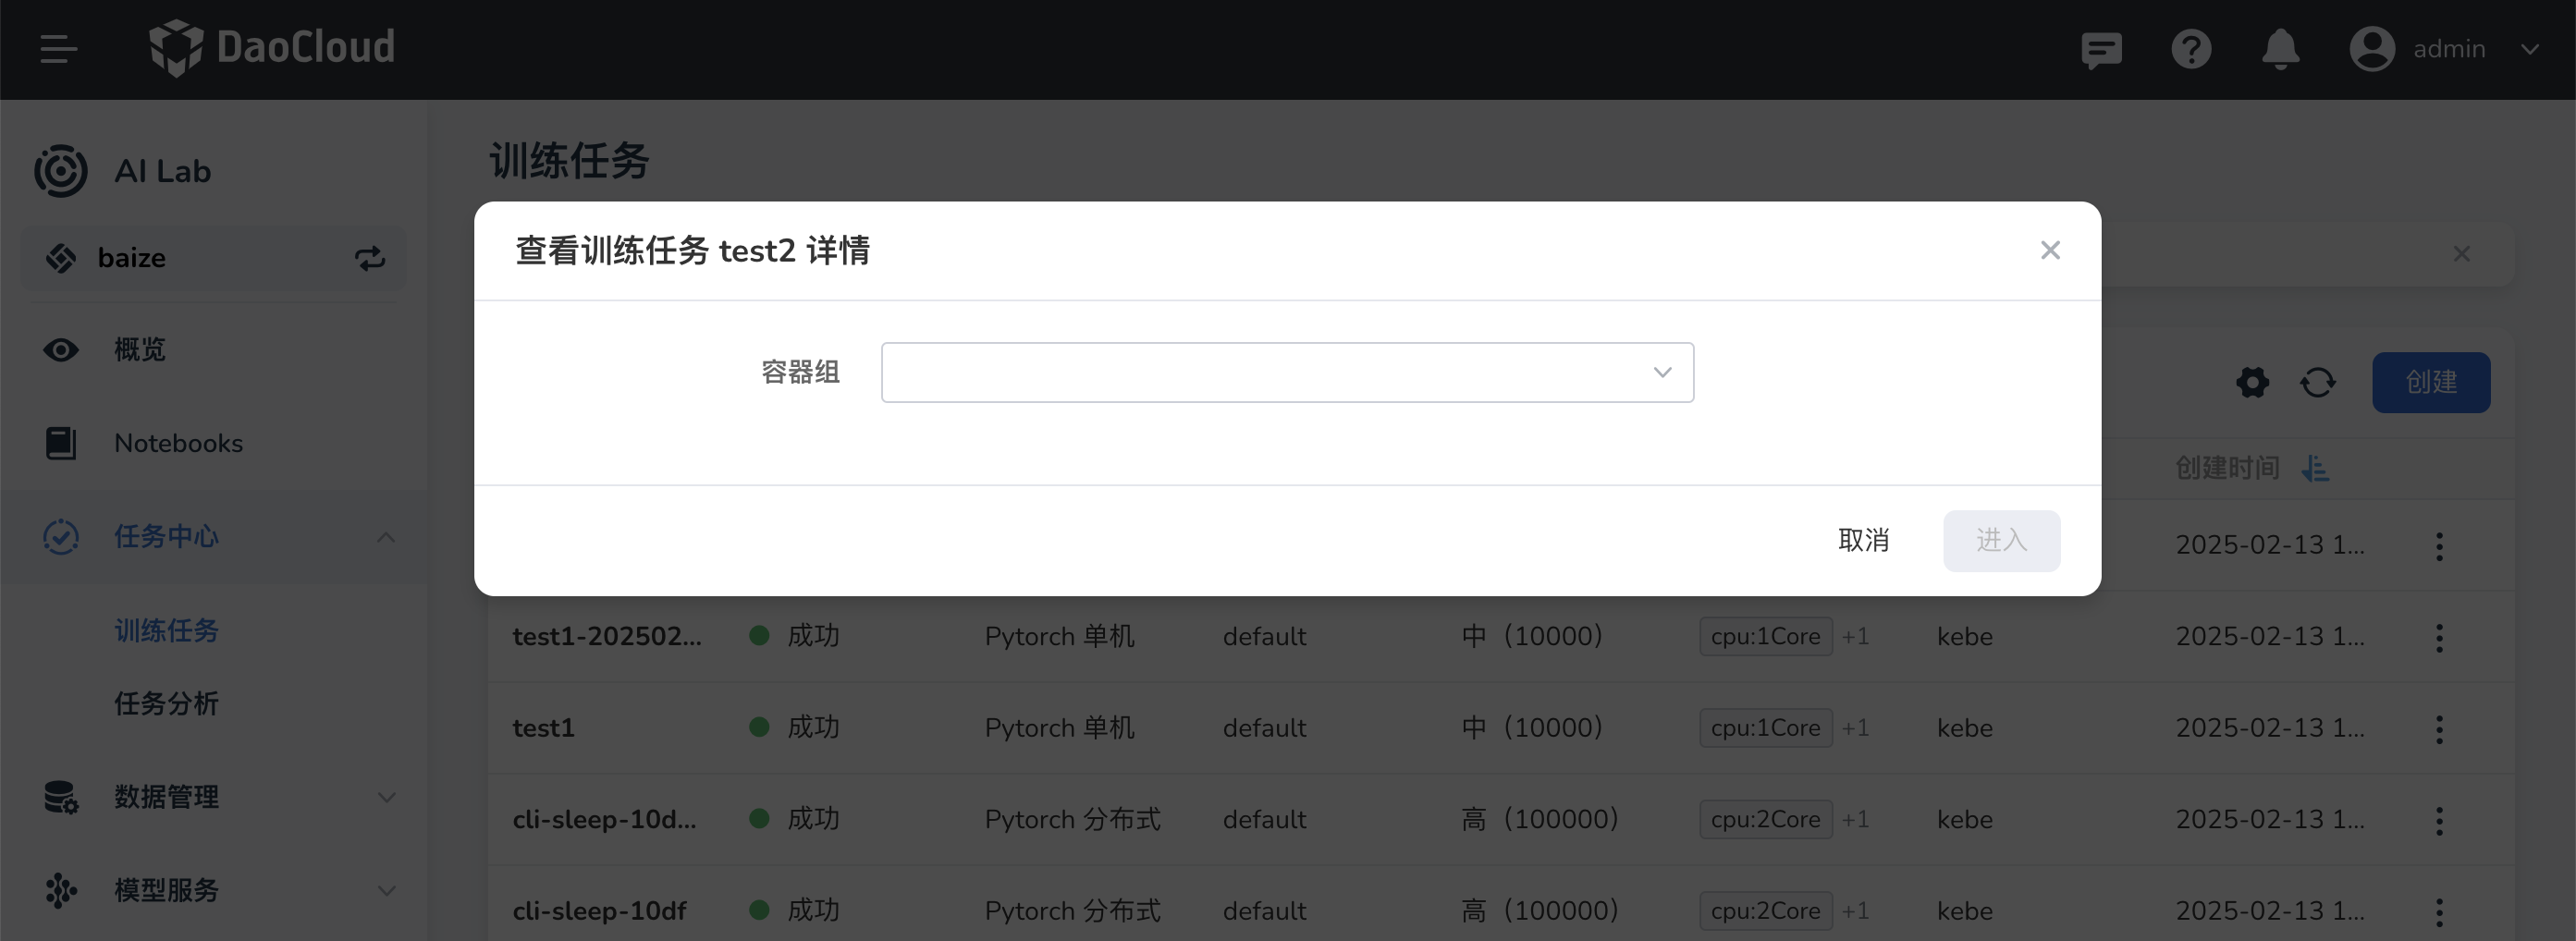The height and width of the screenshot is (941, 2576).
Task: Open actions menu for test1 row
Action: pos(2439,728)
